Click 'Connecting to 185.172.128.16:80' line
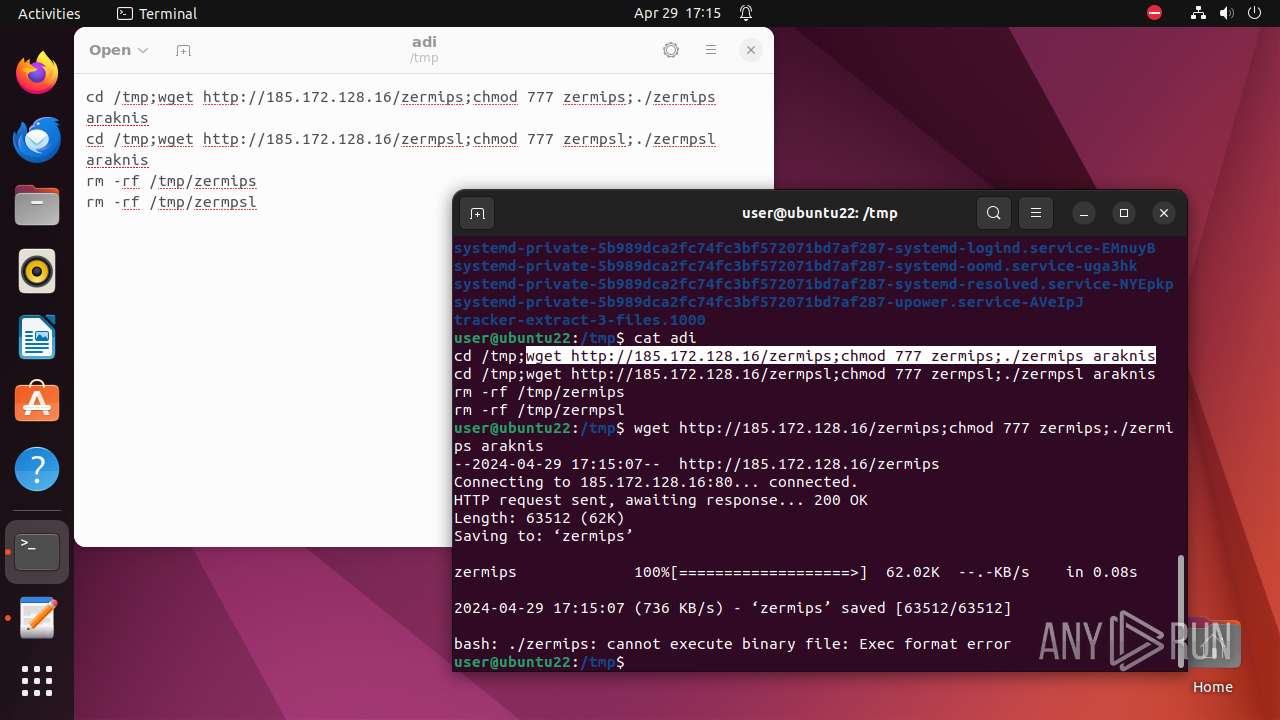 (656, 482)
